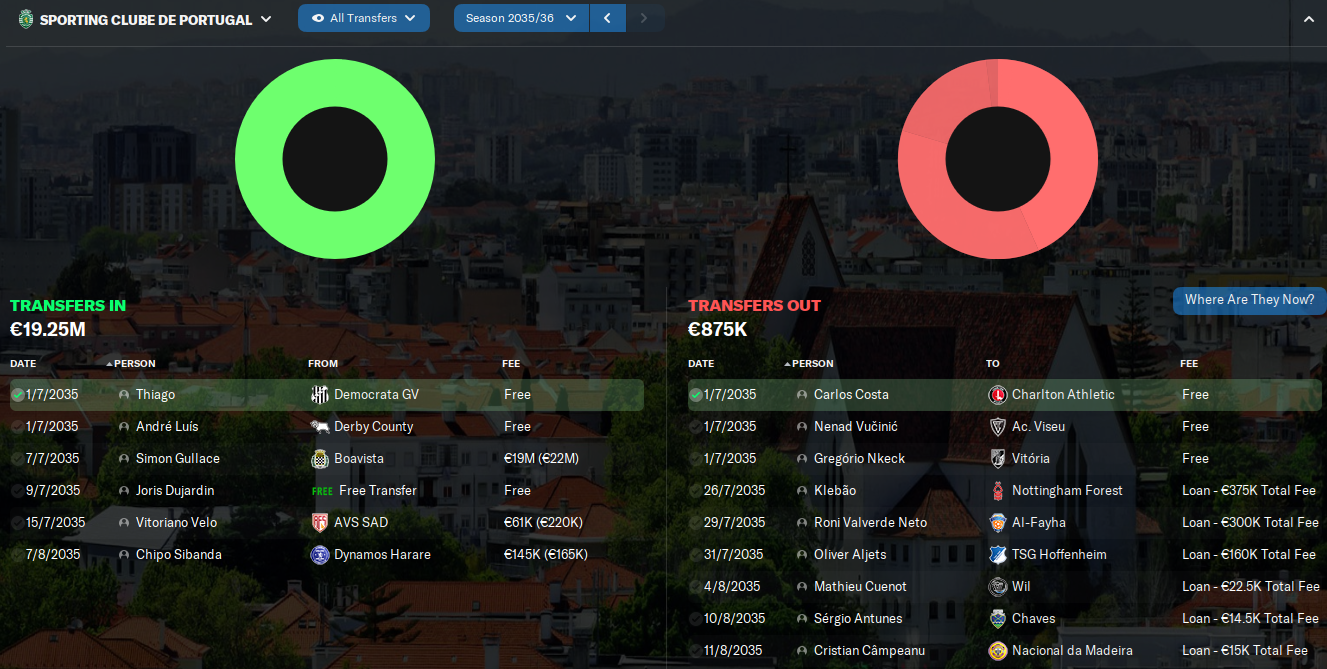Collapse the header with the top-right chevron

(1309, 19)
